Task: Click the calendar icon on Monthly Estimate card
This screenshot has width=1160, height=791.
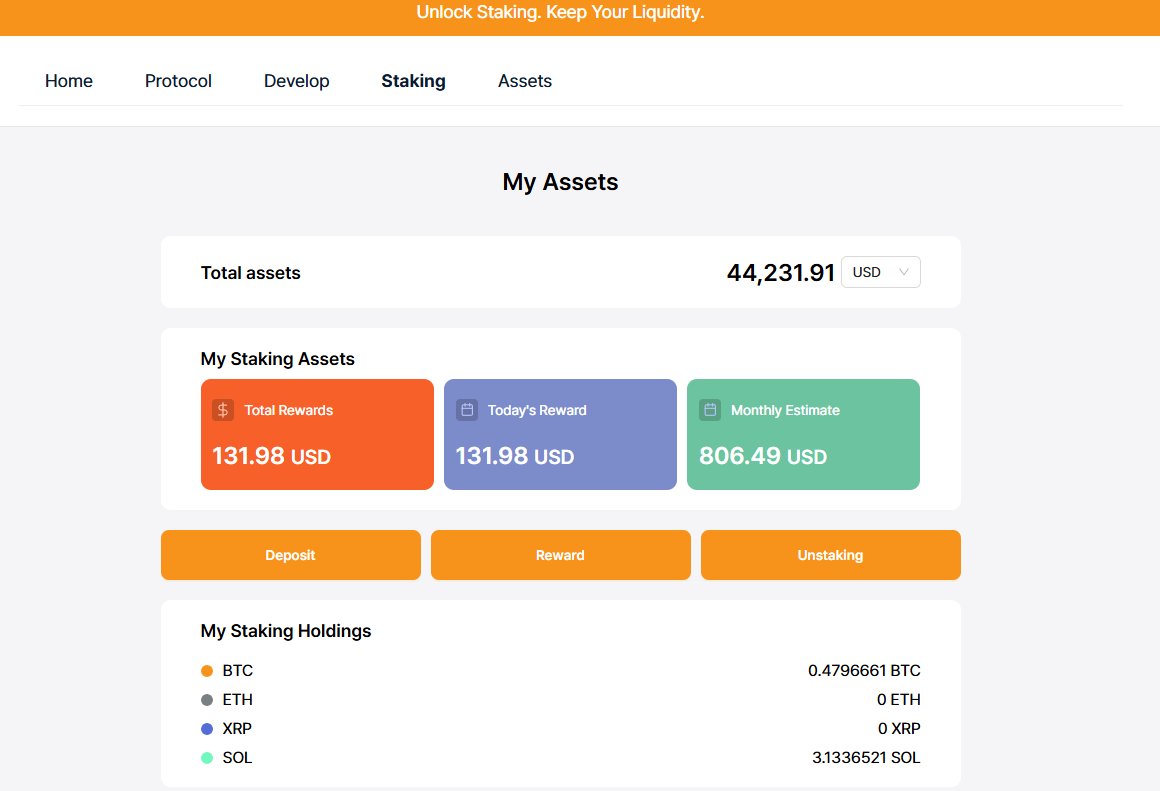Action: click(x=710, y=410)
